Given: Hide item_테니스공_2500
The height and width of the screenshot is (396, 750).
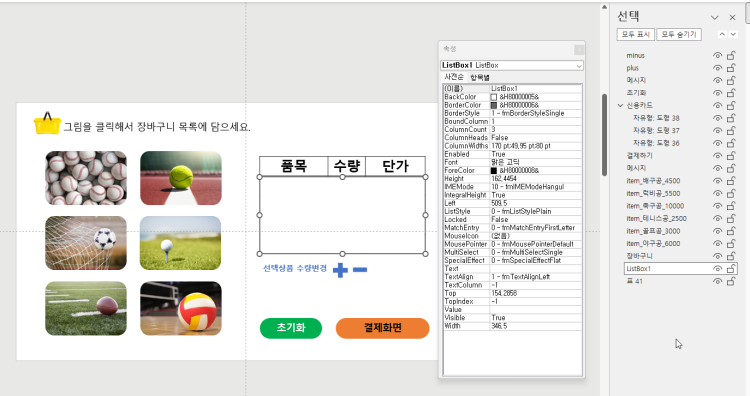Looking at the screenshot, I should tap(717, 218).
